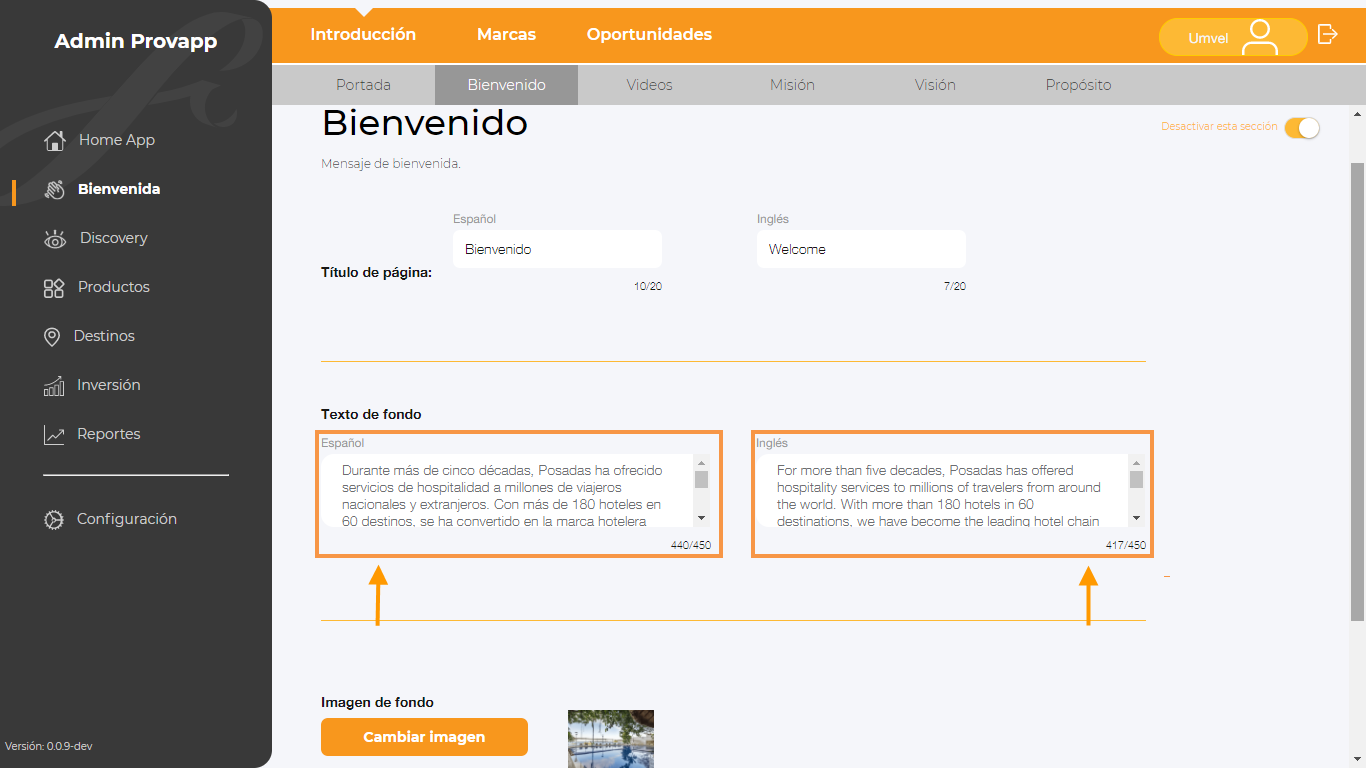Open the Propósito tab
This screenshot has width=1366, height=768.
click(1078, 85)
